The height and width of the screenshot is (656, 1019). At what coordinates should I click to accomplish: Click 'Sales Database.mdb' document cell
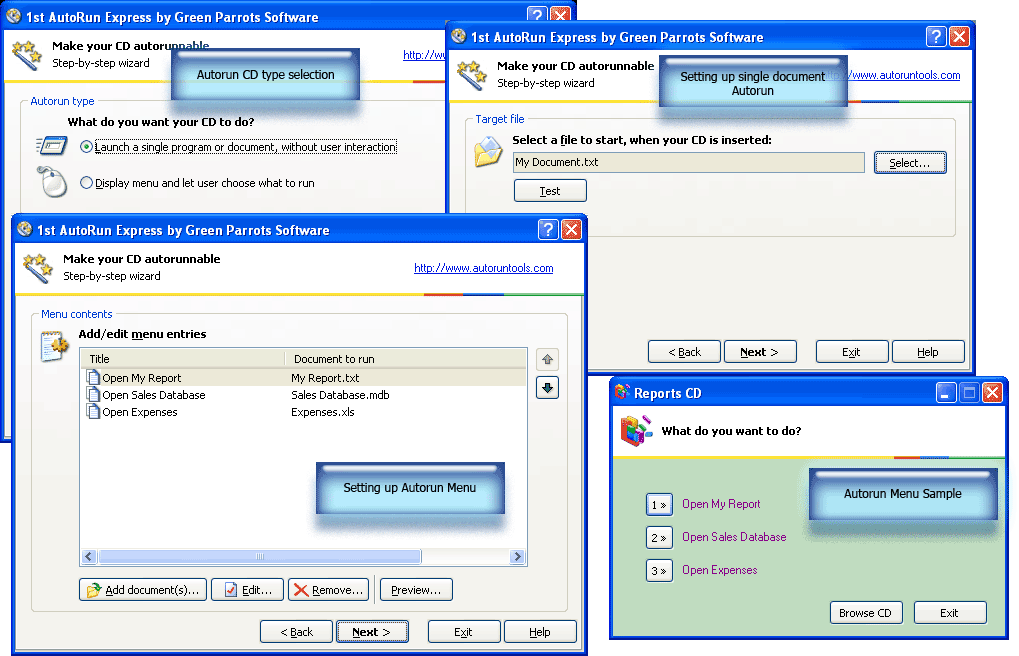coord(340,395)
